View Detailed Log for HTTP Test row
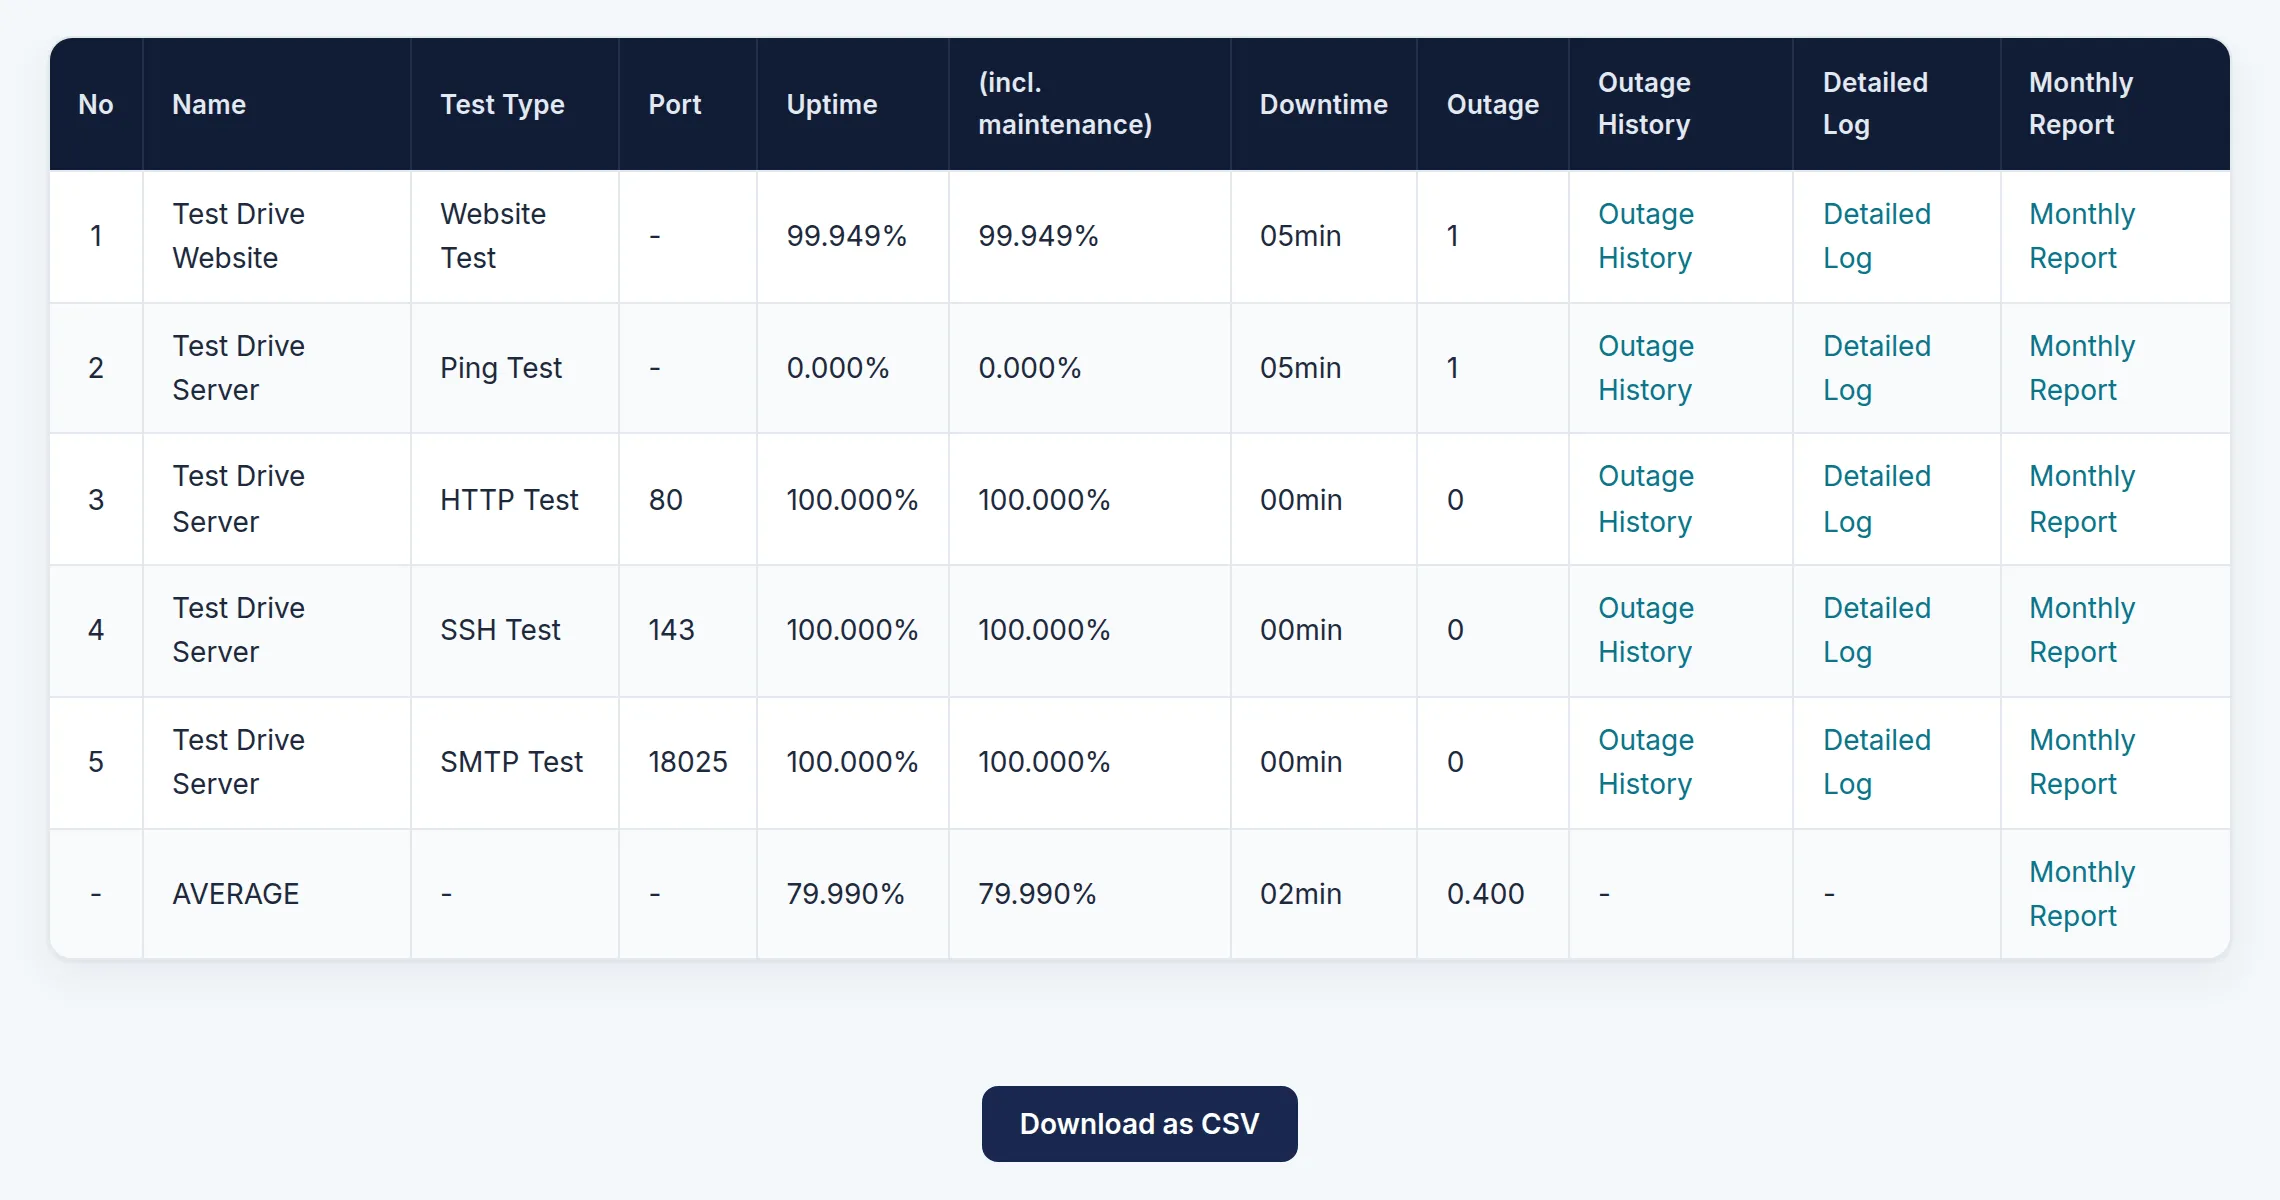The width and height of the screenshot is (2280, 1200). [x=1876, y=499]
